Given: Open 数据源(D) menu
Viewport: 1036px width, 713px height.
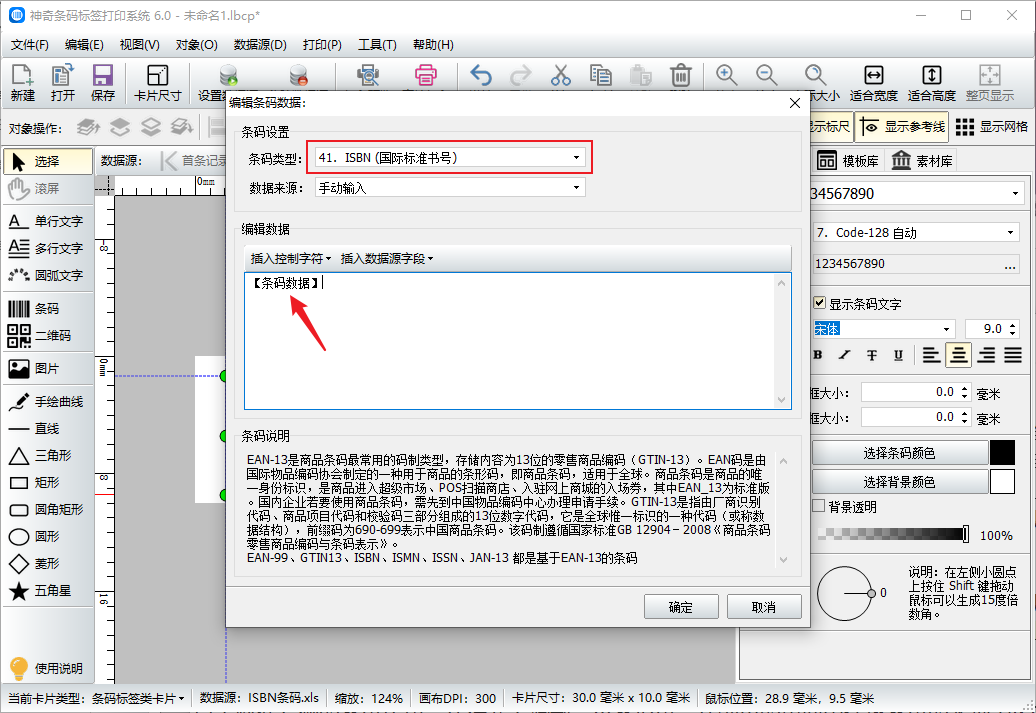Looking at the screenshot, I should point(260,45).
